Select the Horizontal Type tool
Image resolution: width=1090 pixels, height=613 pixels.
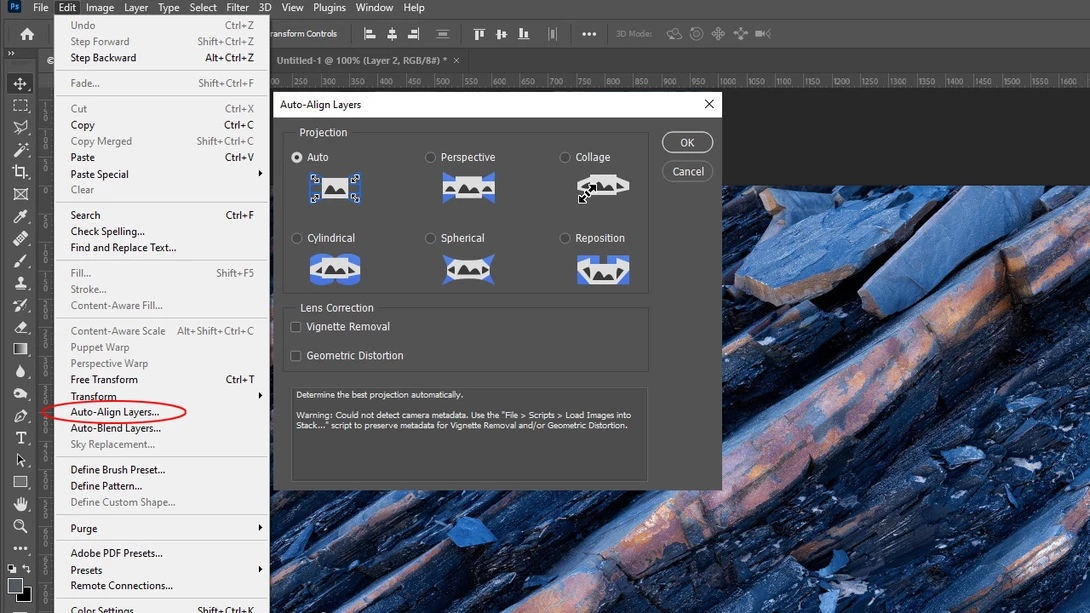[x=20, y=438]
